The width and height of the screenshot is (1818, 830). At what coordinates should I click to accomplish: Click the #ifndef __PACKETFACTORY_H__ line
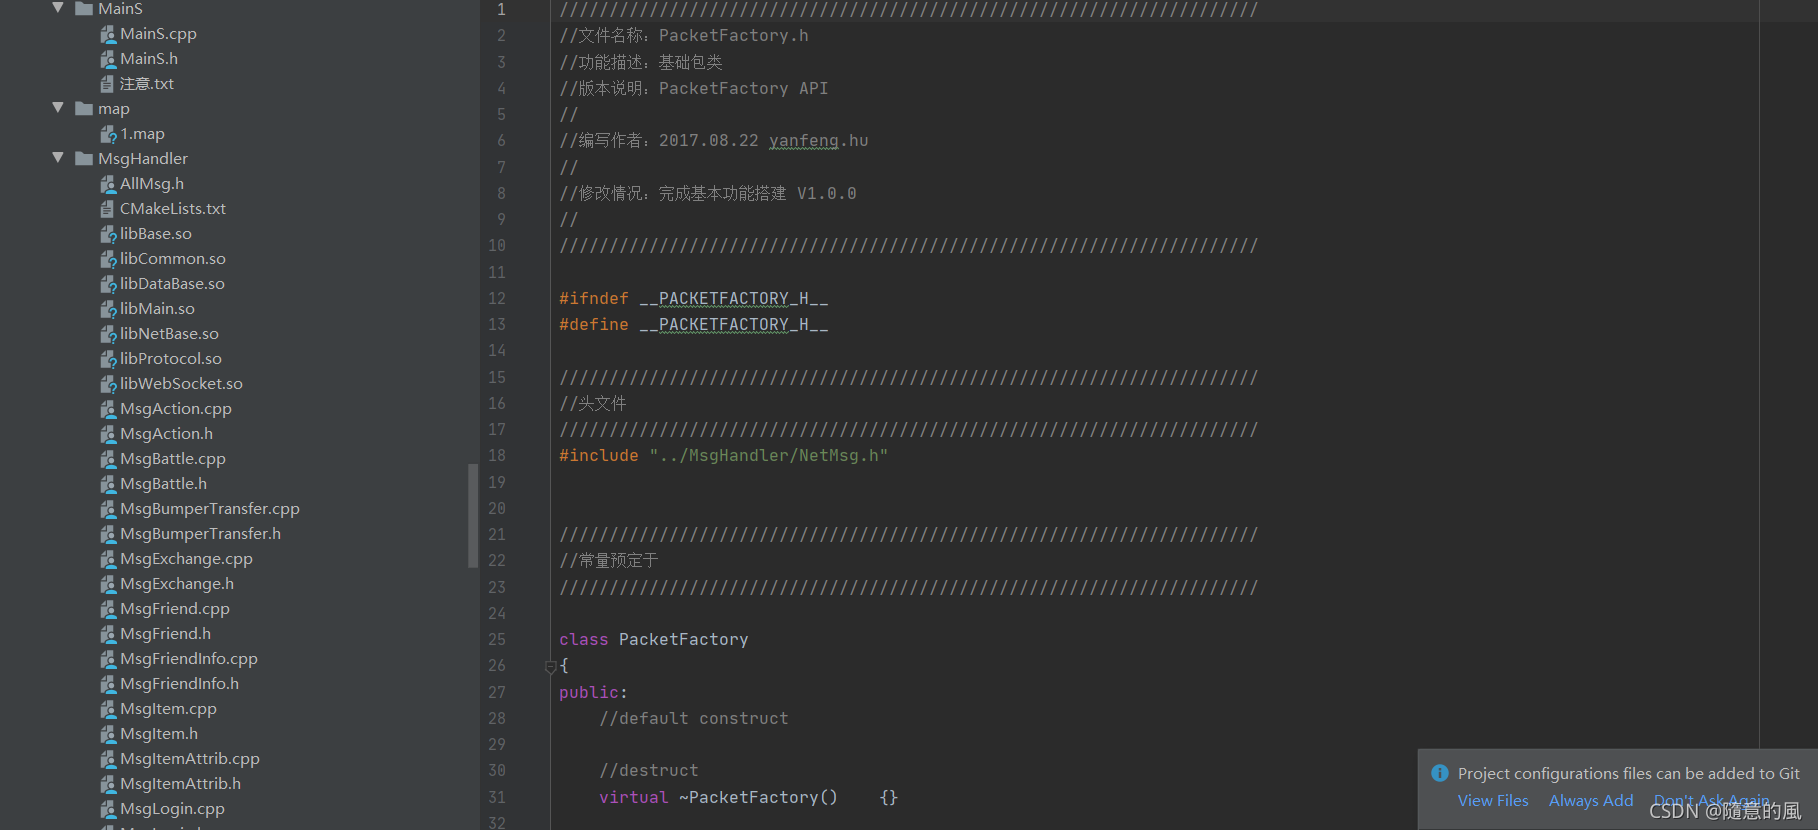click(x=694, y=299)
